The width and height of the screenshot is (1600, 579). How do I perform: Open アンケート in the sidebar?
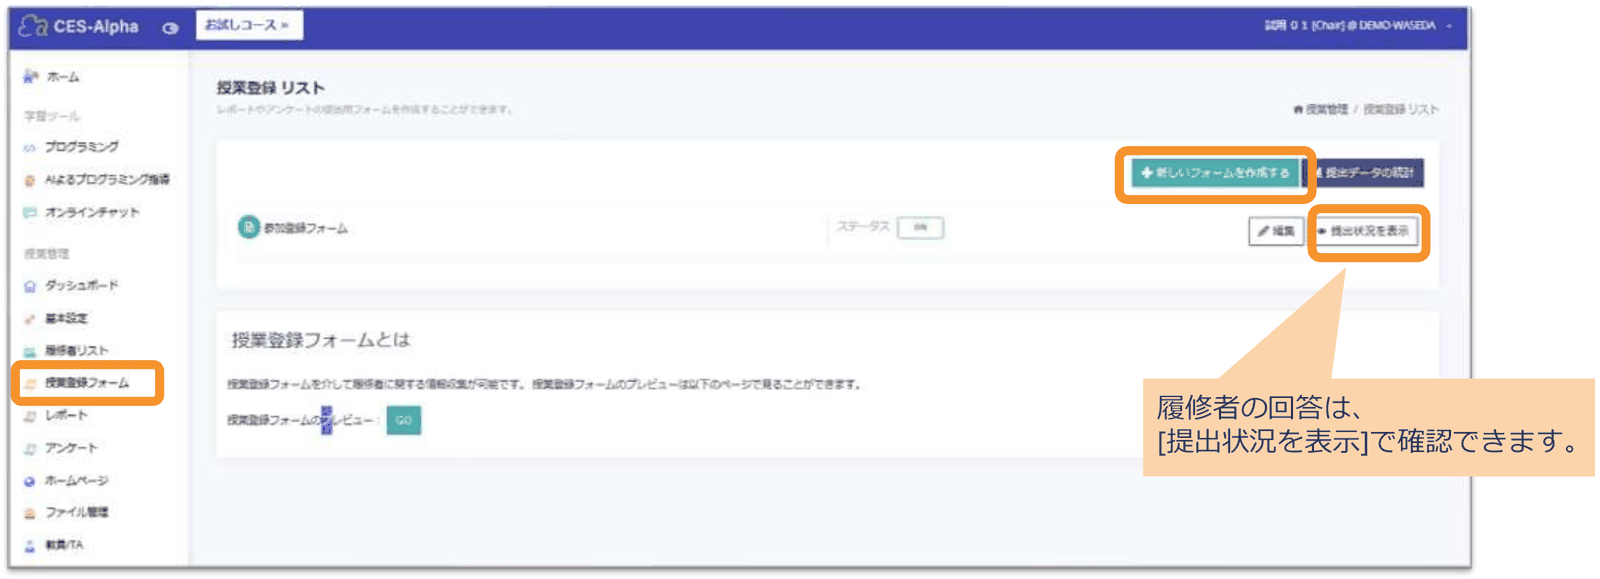(71, 449)
